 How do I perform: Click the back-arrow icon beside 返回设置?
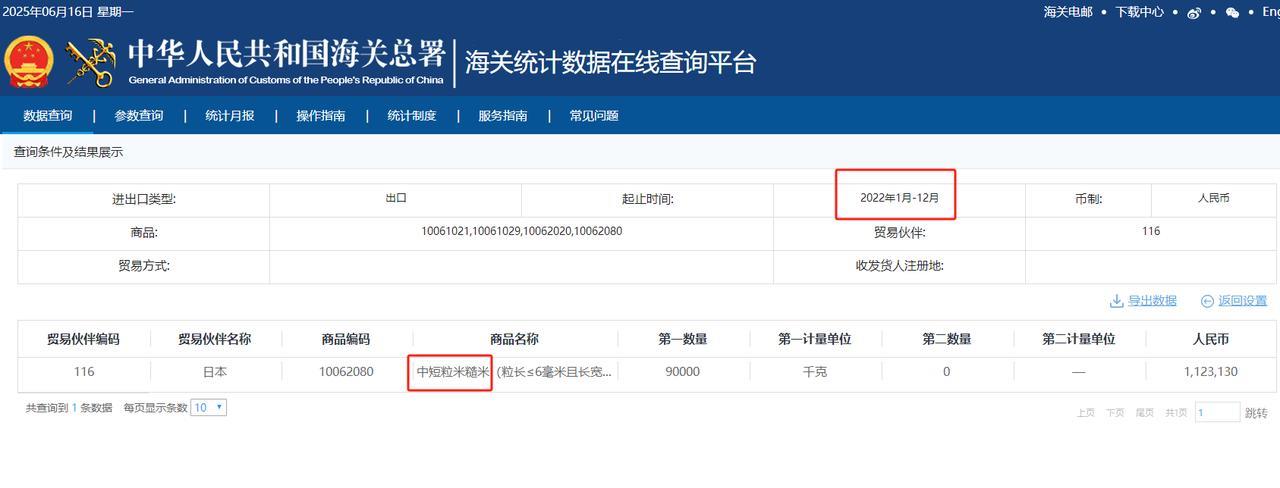[1207, 301]
